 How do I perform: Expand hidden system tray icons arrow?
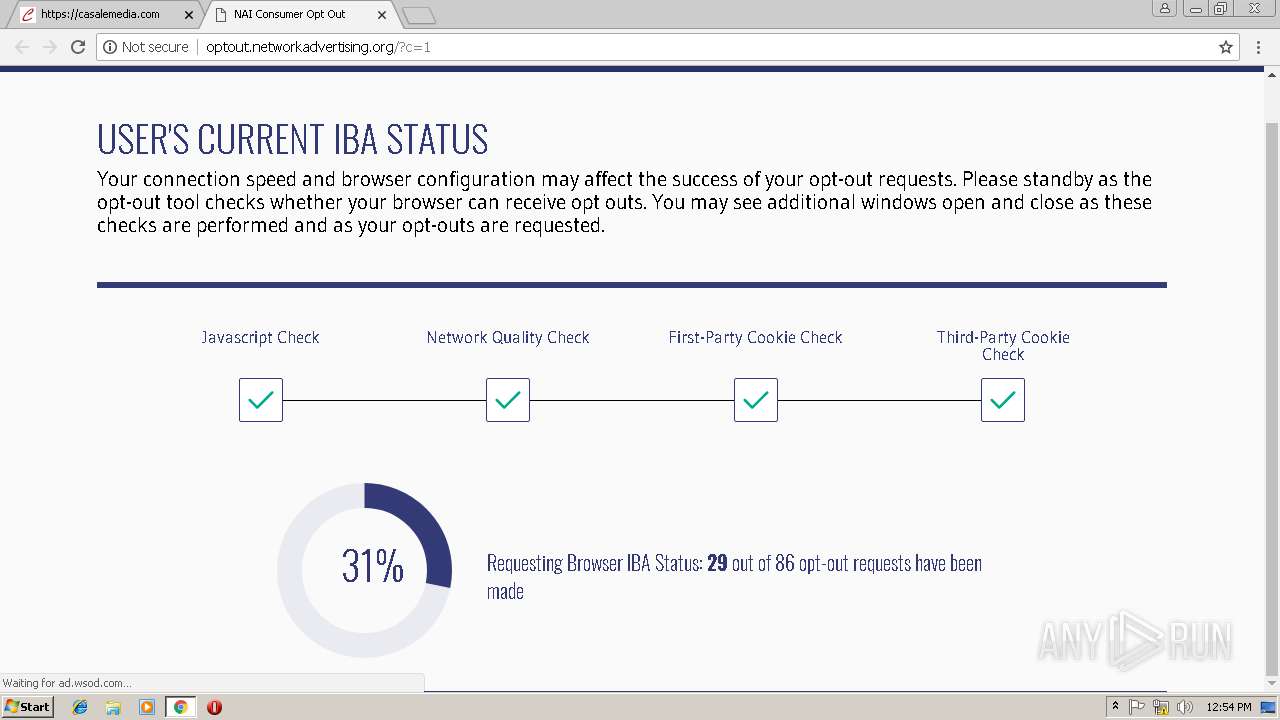coord(1115,707)
